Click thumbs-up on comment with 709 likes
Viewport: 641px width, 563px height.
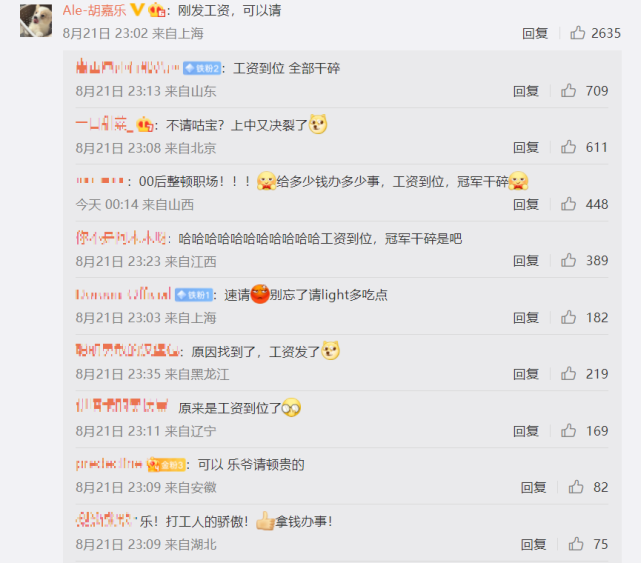coord(568,90)
